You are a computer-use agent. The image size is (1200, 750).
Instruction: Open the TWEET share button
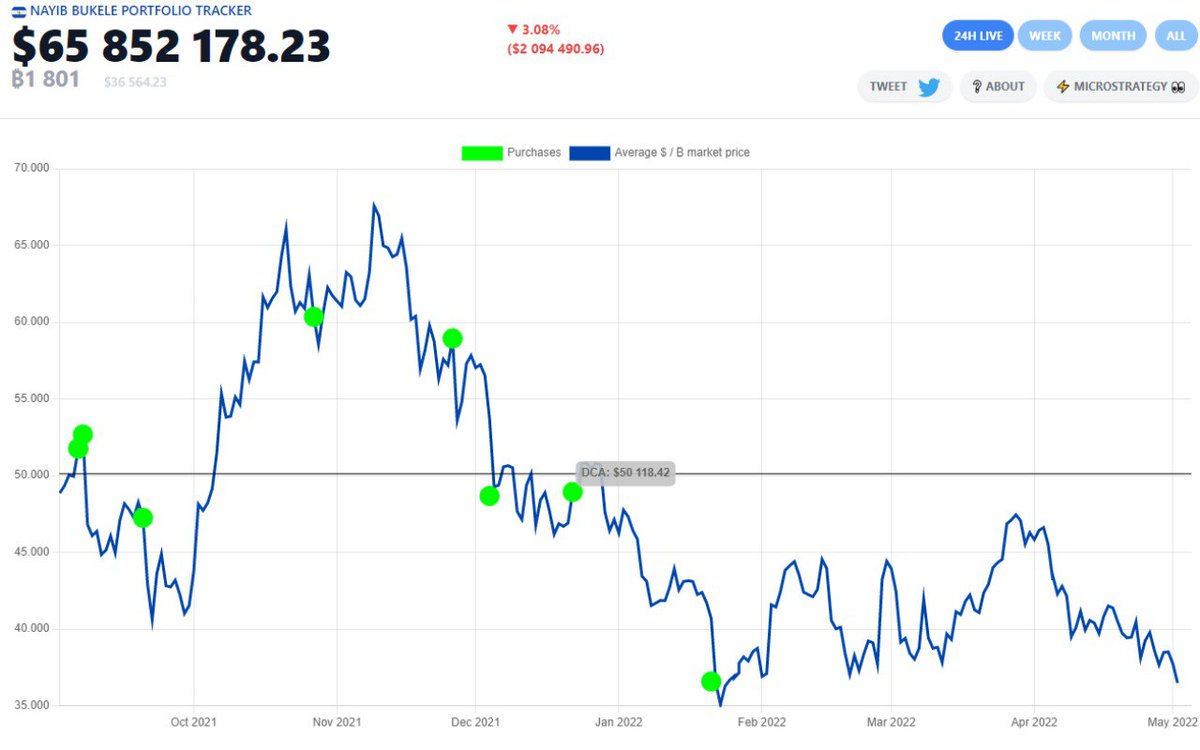point(905,87)
